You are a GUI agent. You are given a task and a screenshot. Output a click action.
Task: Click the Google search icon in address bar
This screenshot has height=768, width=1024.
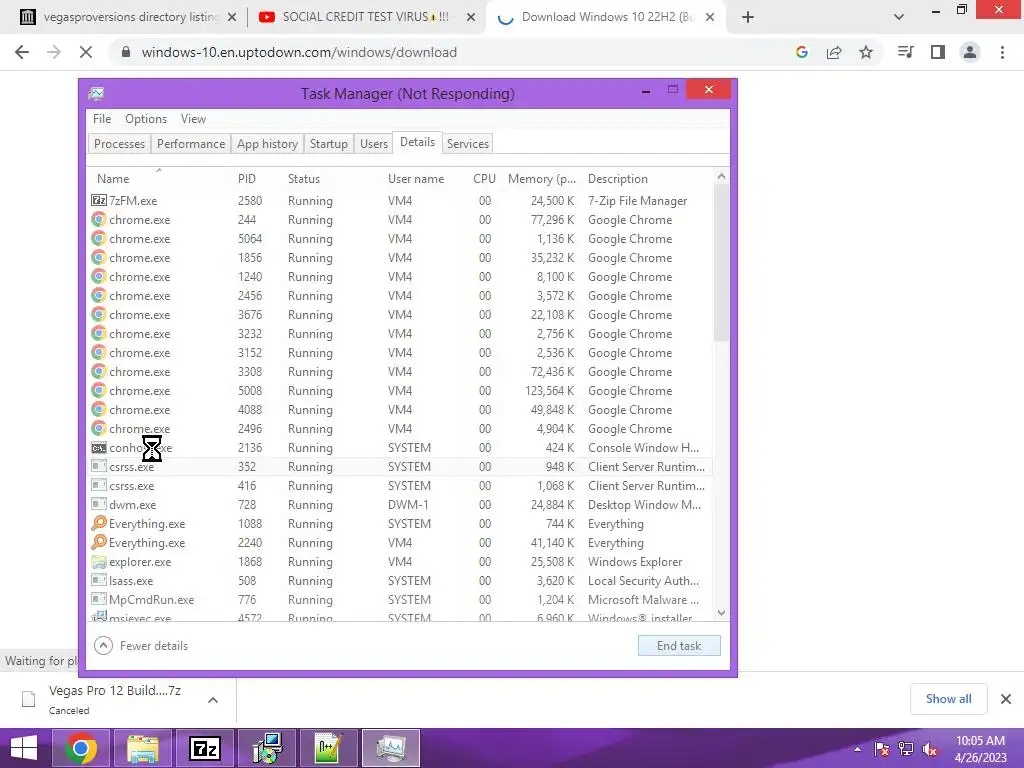[x=802, y=52]
